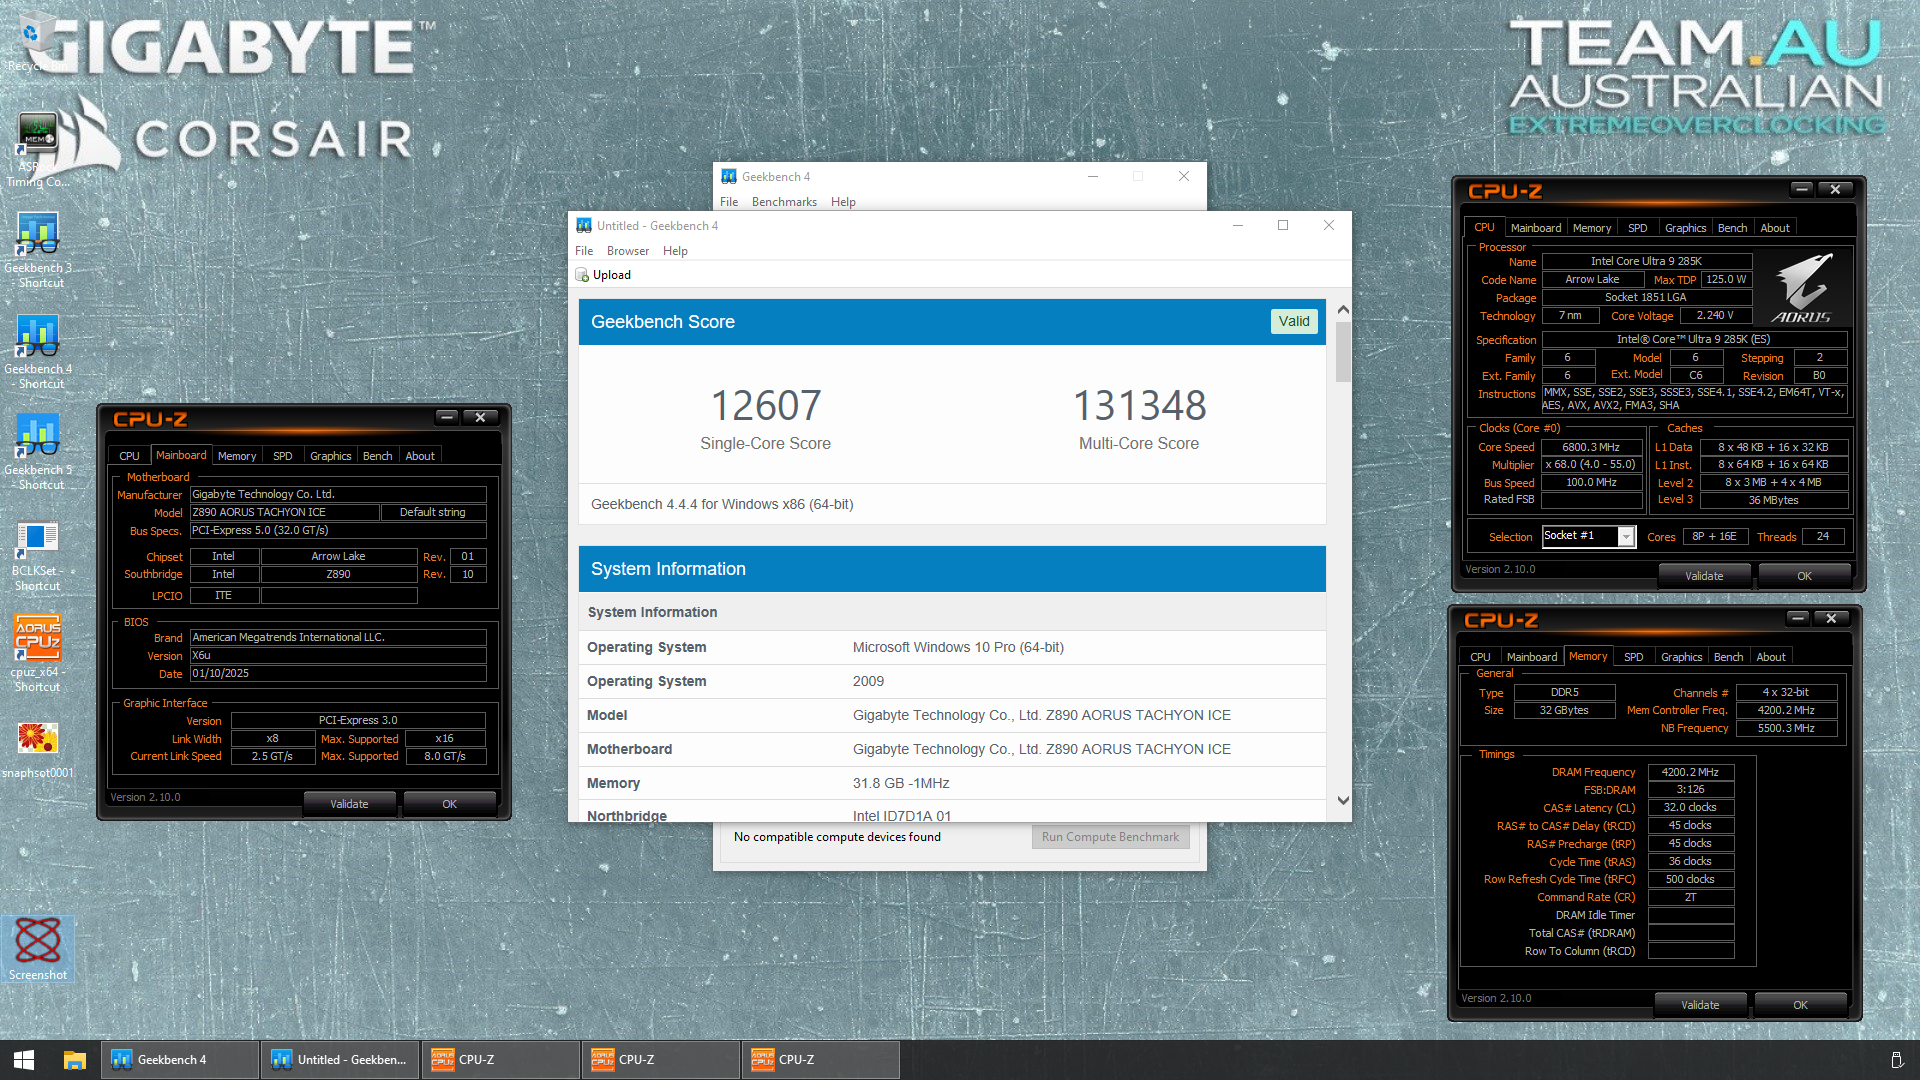Viewport: 1920px width, 1080px height.
Task: Open the ASRock Timing Configurator desktop icon
Action: pos(37,150)
